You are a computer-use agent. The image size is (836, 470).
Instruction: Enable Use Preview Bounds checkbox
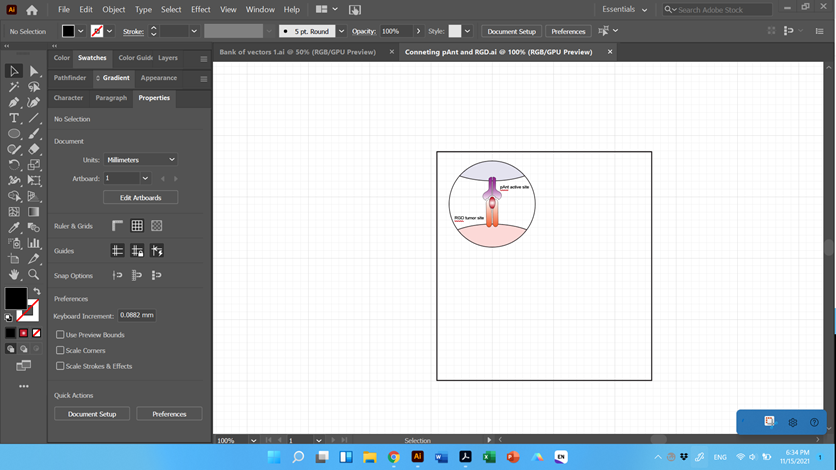click(60, 335)
